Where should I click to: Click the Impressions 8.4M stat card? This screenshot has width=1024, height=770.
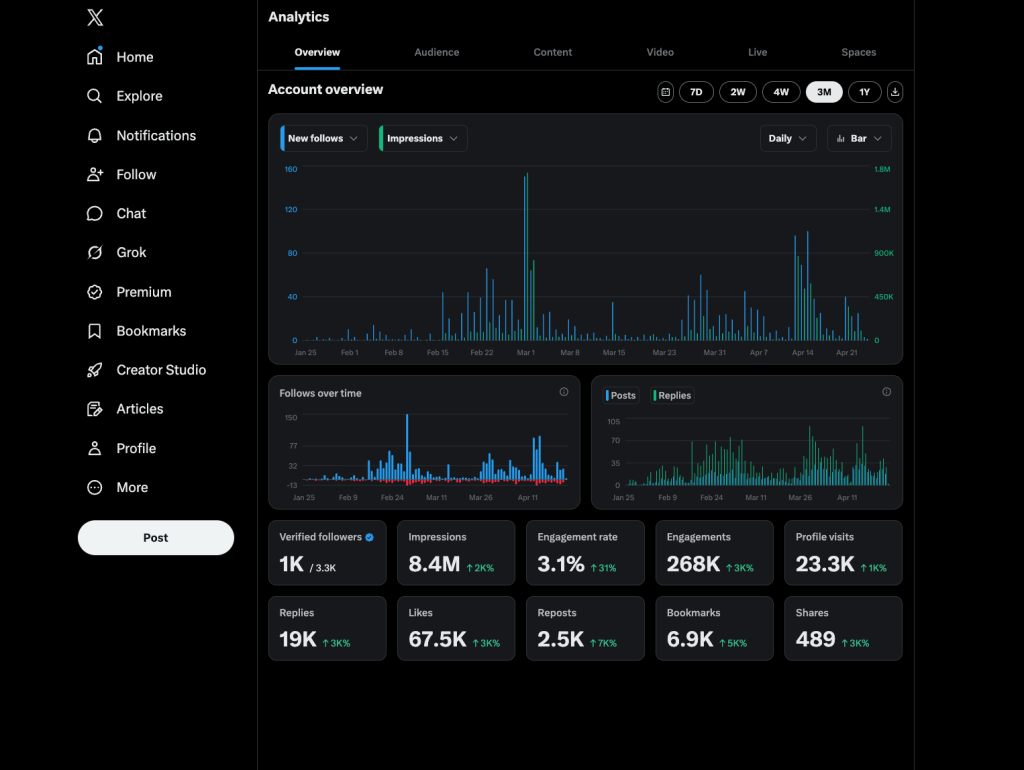[456, 553]
